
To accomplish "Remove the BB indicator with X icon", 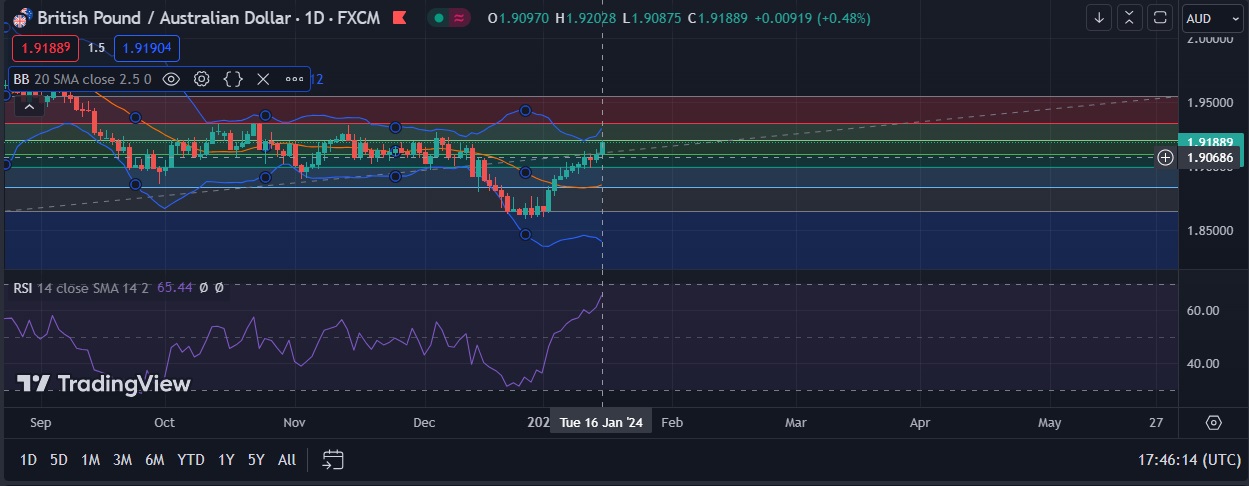I will pyautogui.click(x=263, y=79).
